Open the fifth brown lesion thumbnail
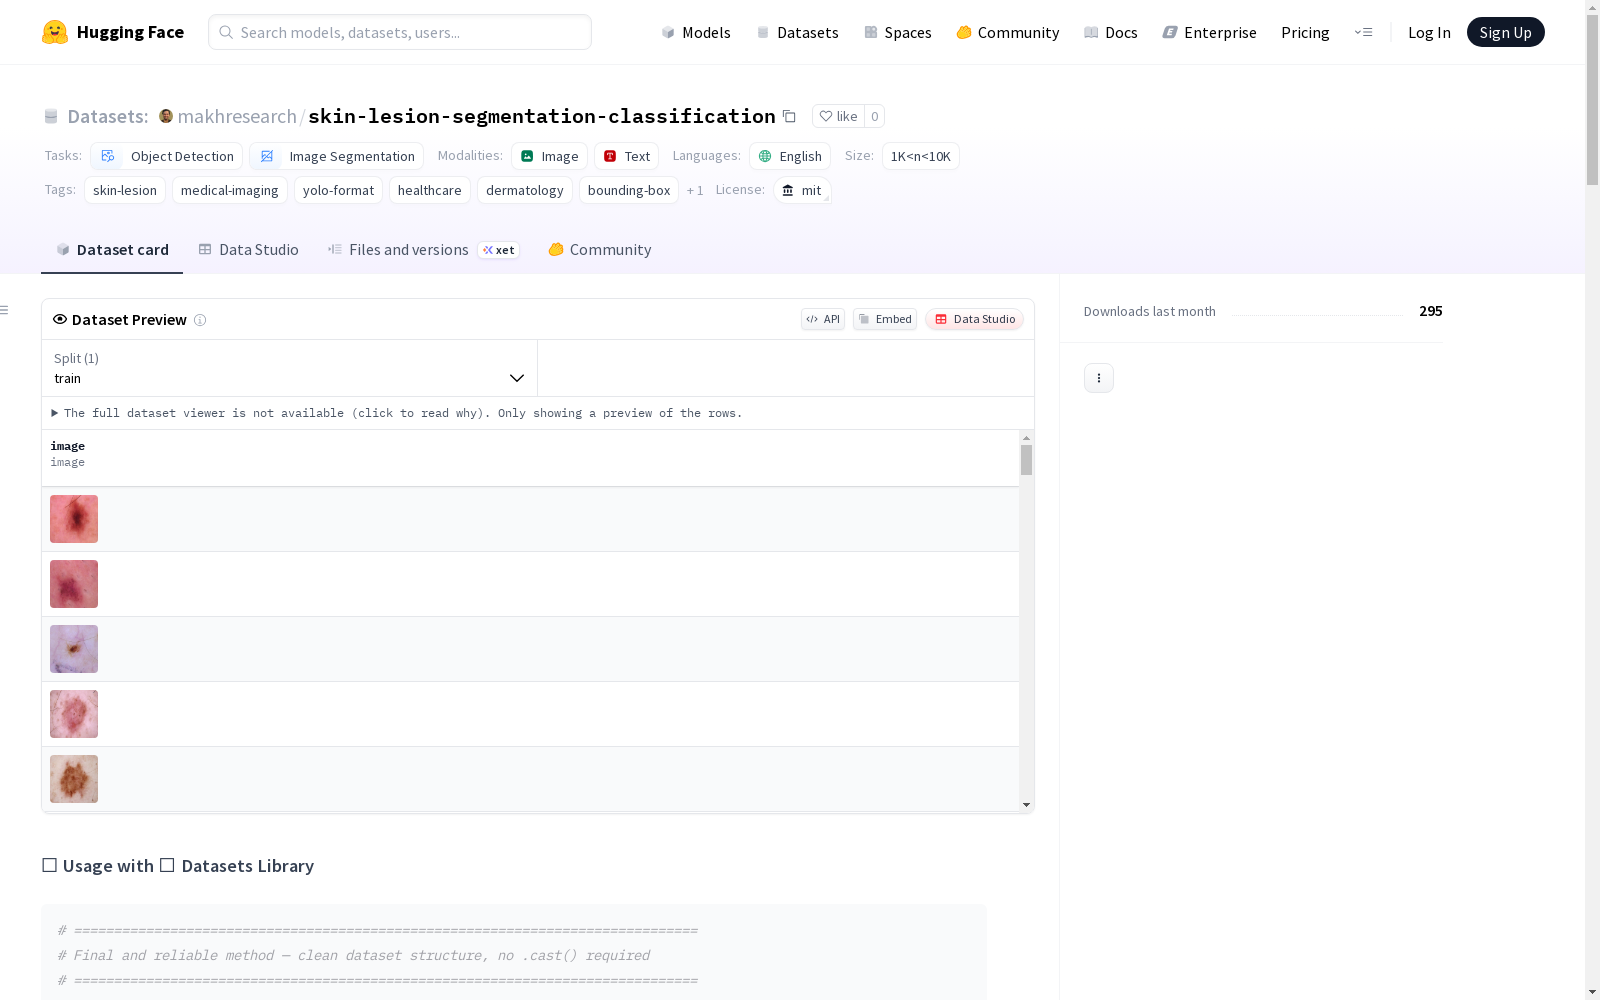Viewport: 1600px width, 1000px height. coord(74,779)
